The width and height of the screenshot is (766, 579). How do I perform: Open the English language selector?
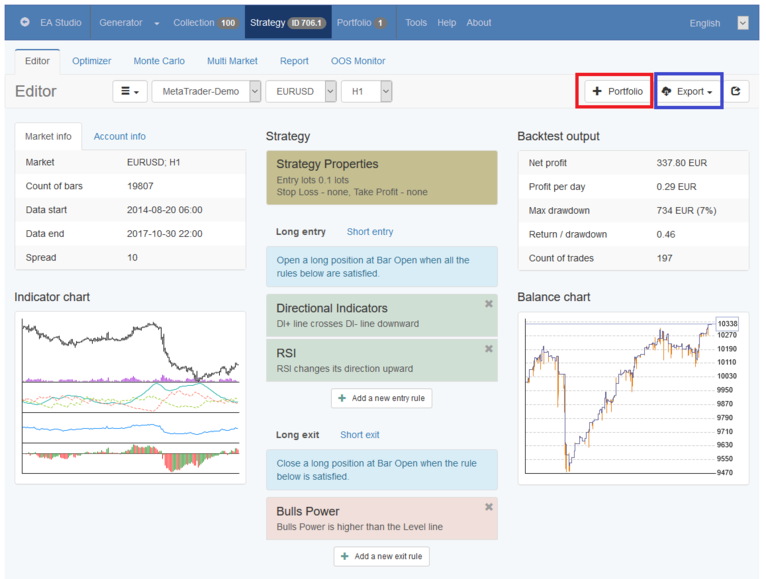(x=718, y=23)
